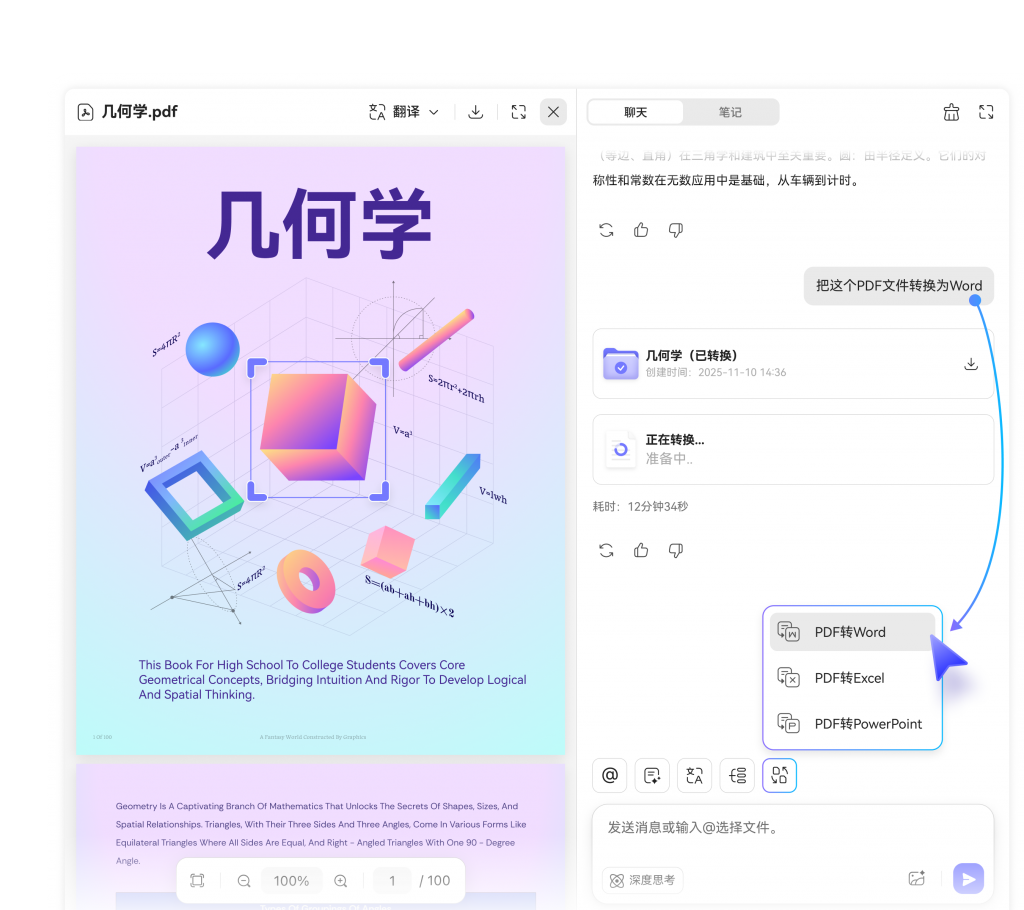
Task: Enable 深度思考 deep thinking mode
Action: coord(641,880)
